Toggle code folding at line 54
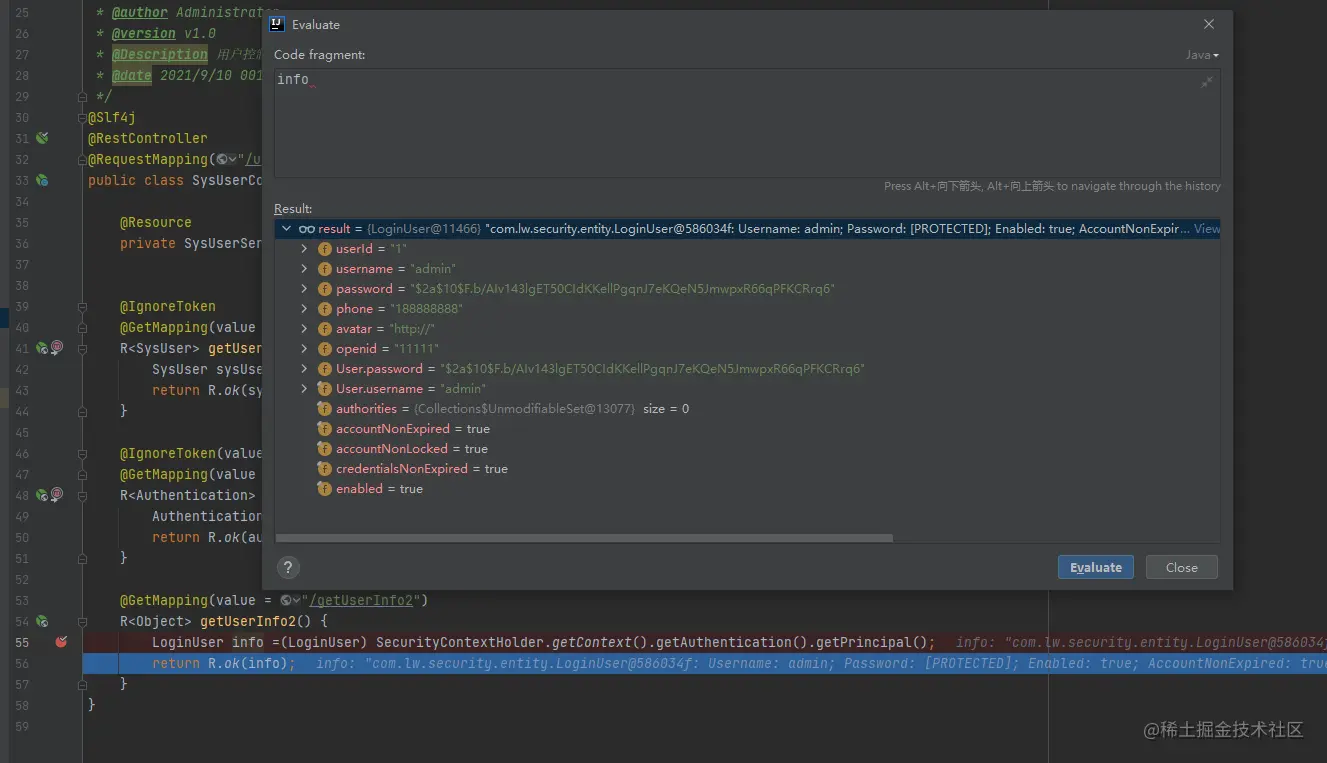The height and width of the screenshot is (763, 1327). point(84,621)
